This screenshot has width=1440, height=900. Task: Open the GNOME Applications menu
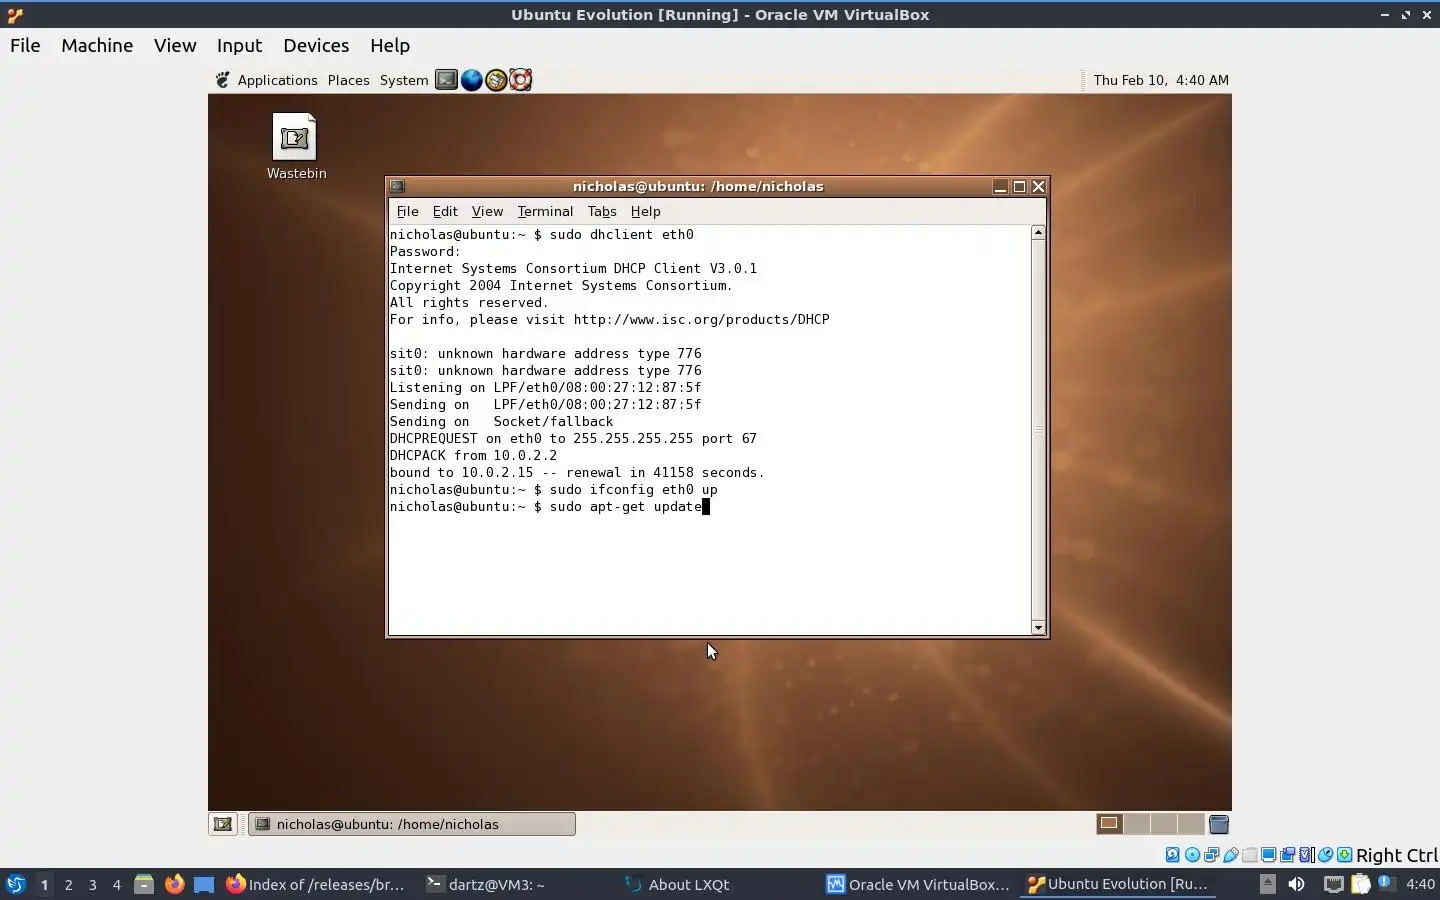[277, 80]
